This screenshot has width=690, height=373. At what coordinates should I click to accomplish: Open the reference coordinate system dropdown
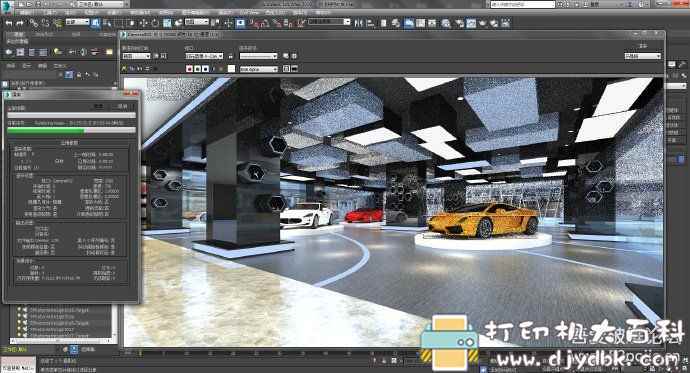point(196,22)
